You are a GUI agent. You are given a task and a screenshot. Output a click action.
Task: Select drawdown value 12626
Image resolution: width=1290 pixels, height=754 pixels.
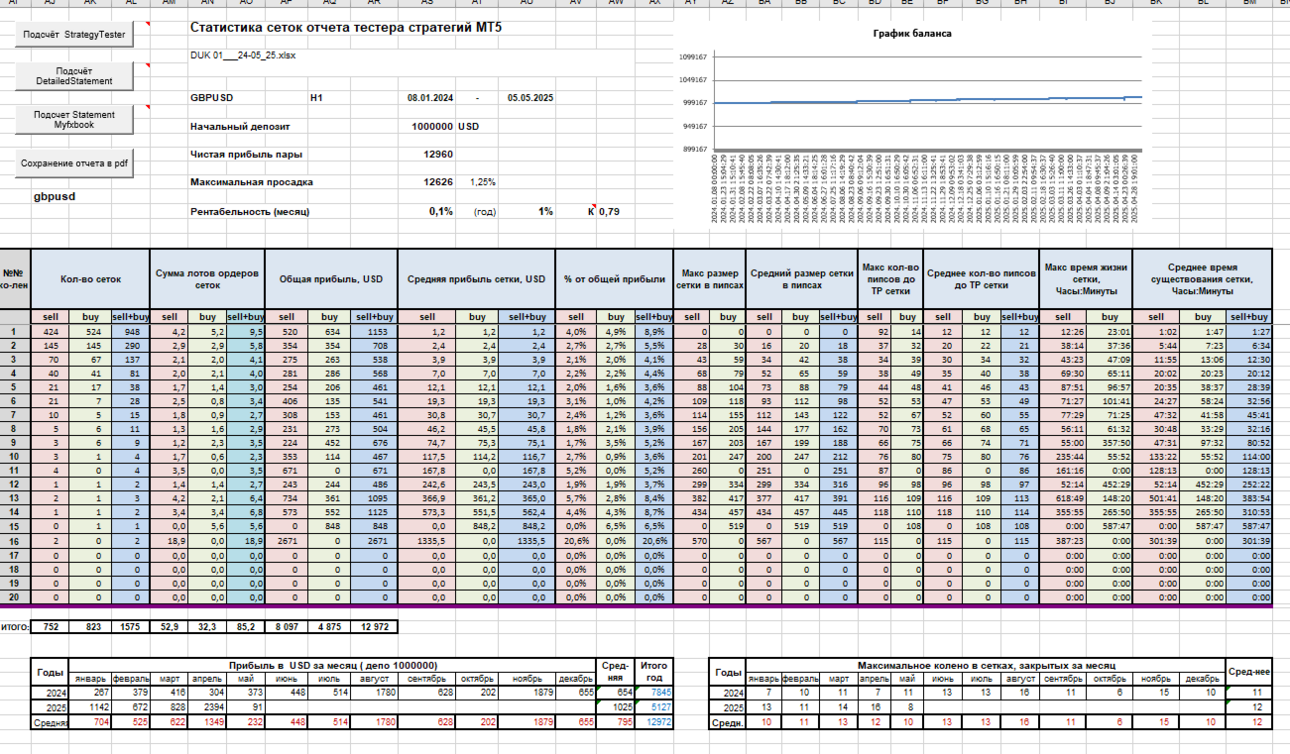tap(438, 183)
